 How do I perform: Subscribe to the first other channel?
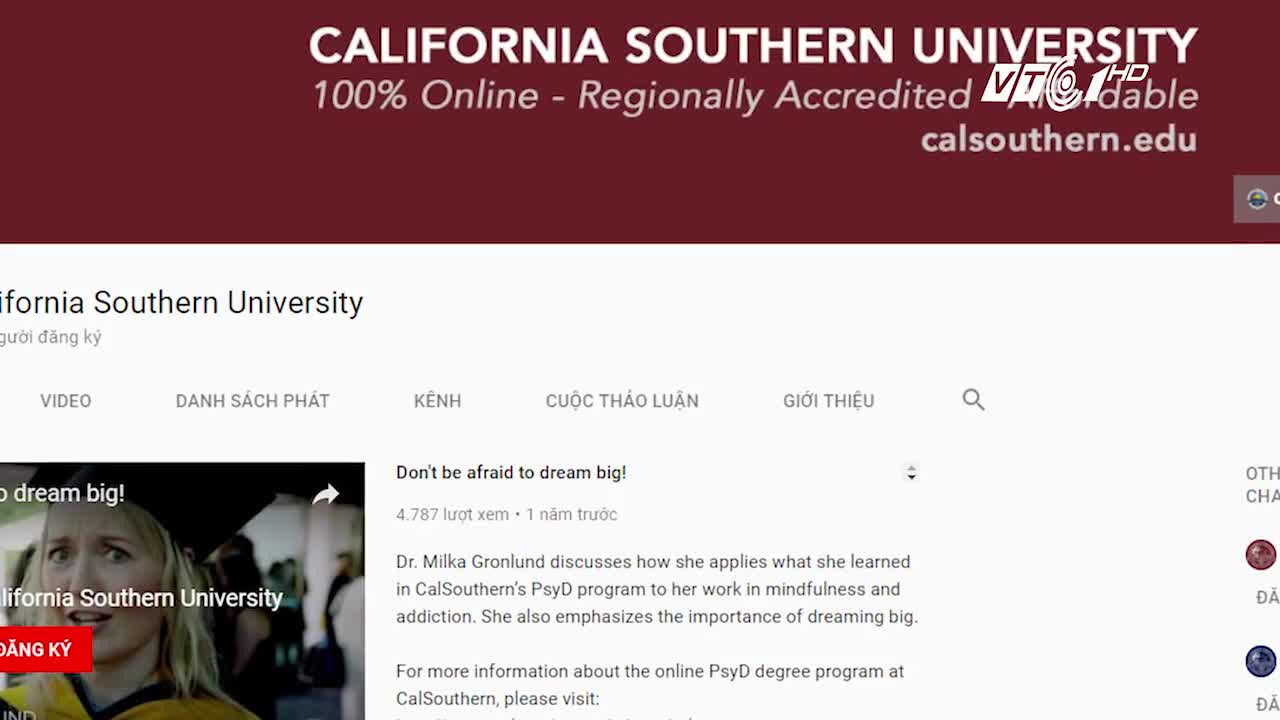coord(1268,597)
